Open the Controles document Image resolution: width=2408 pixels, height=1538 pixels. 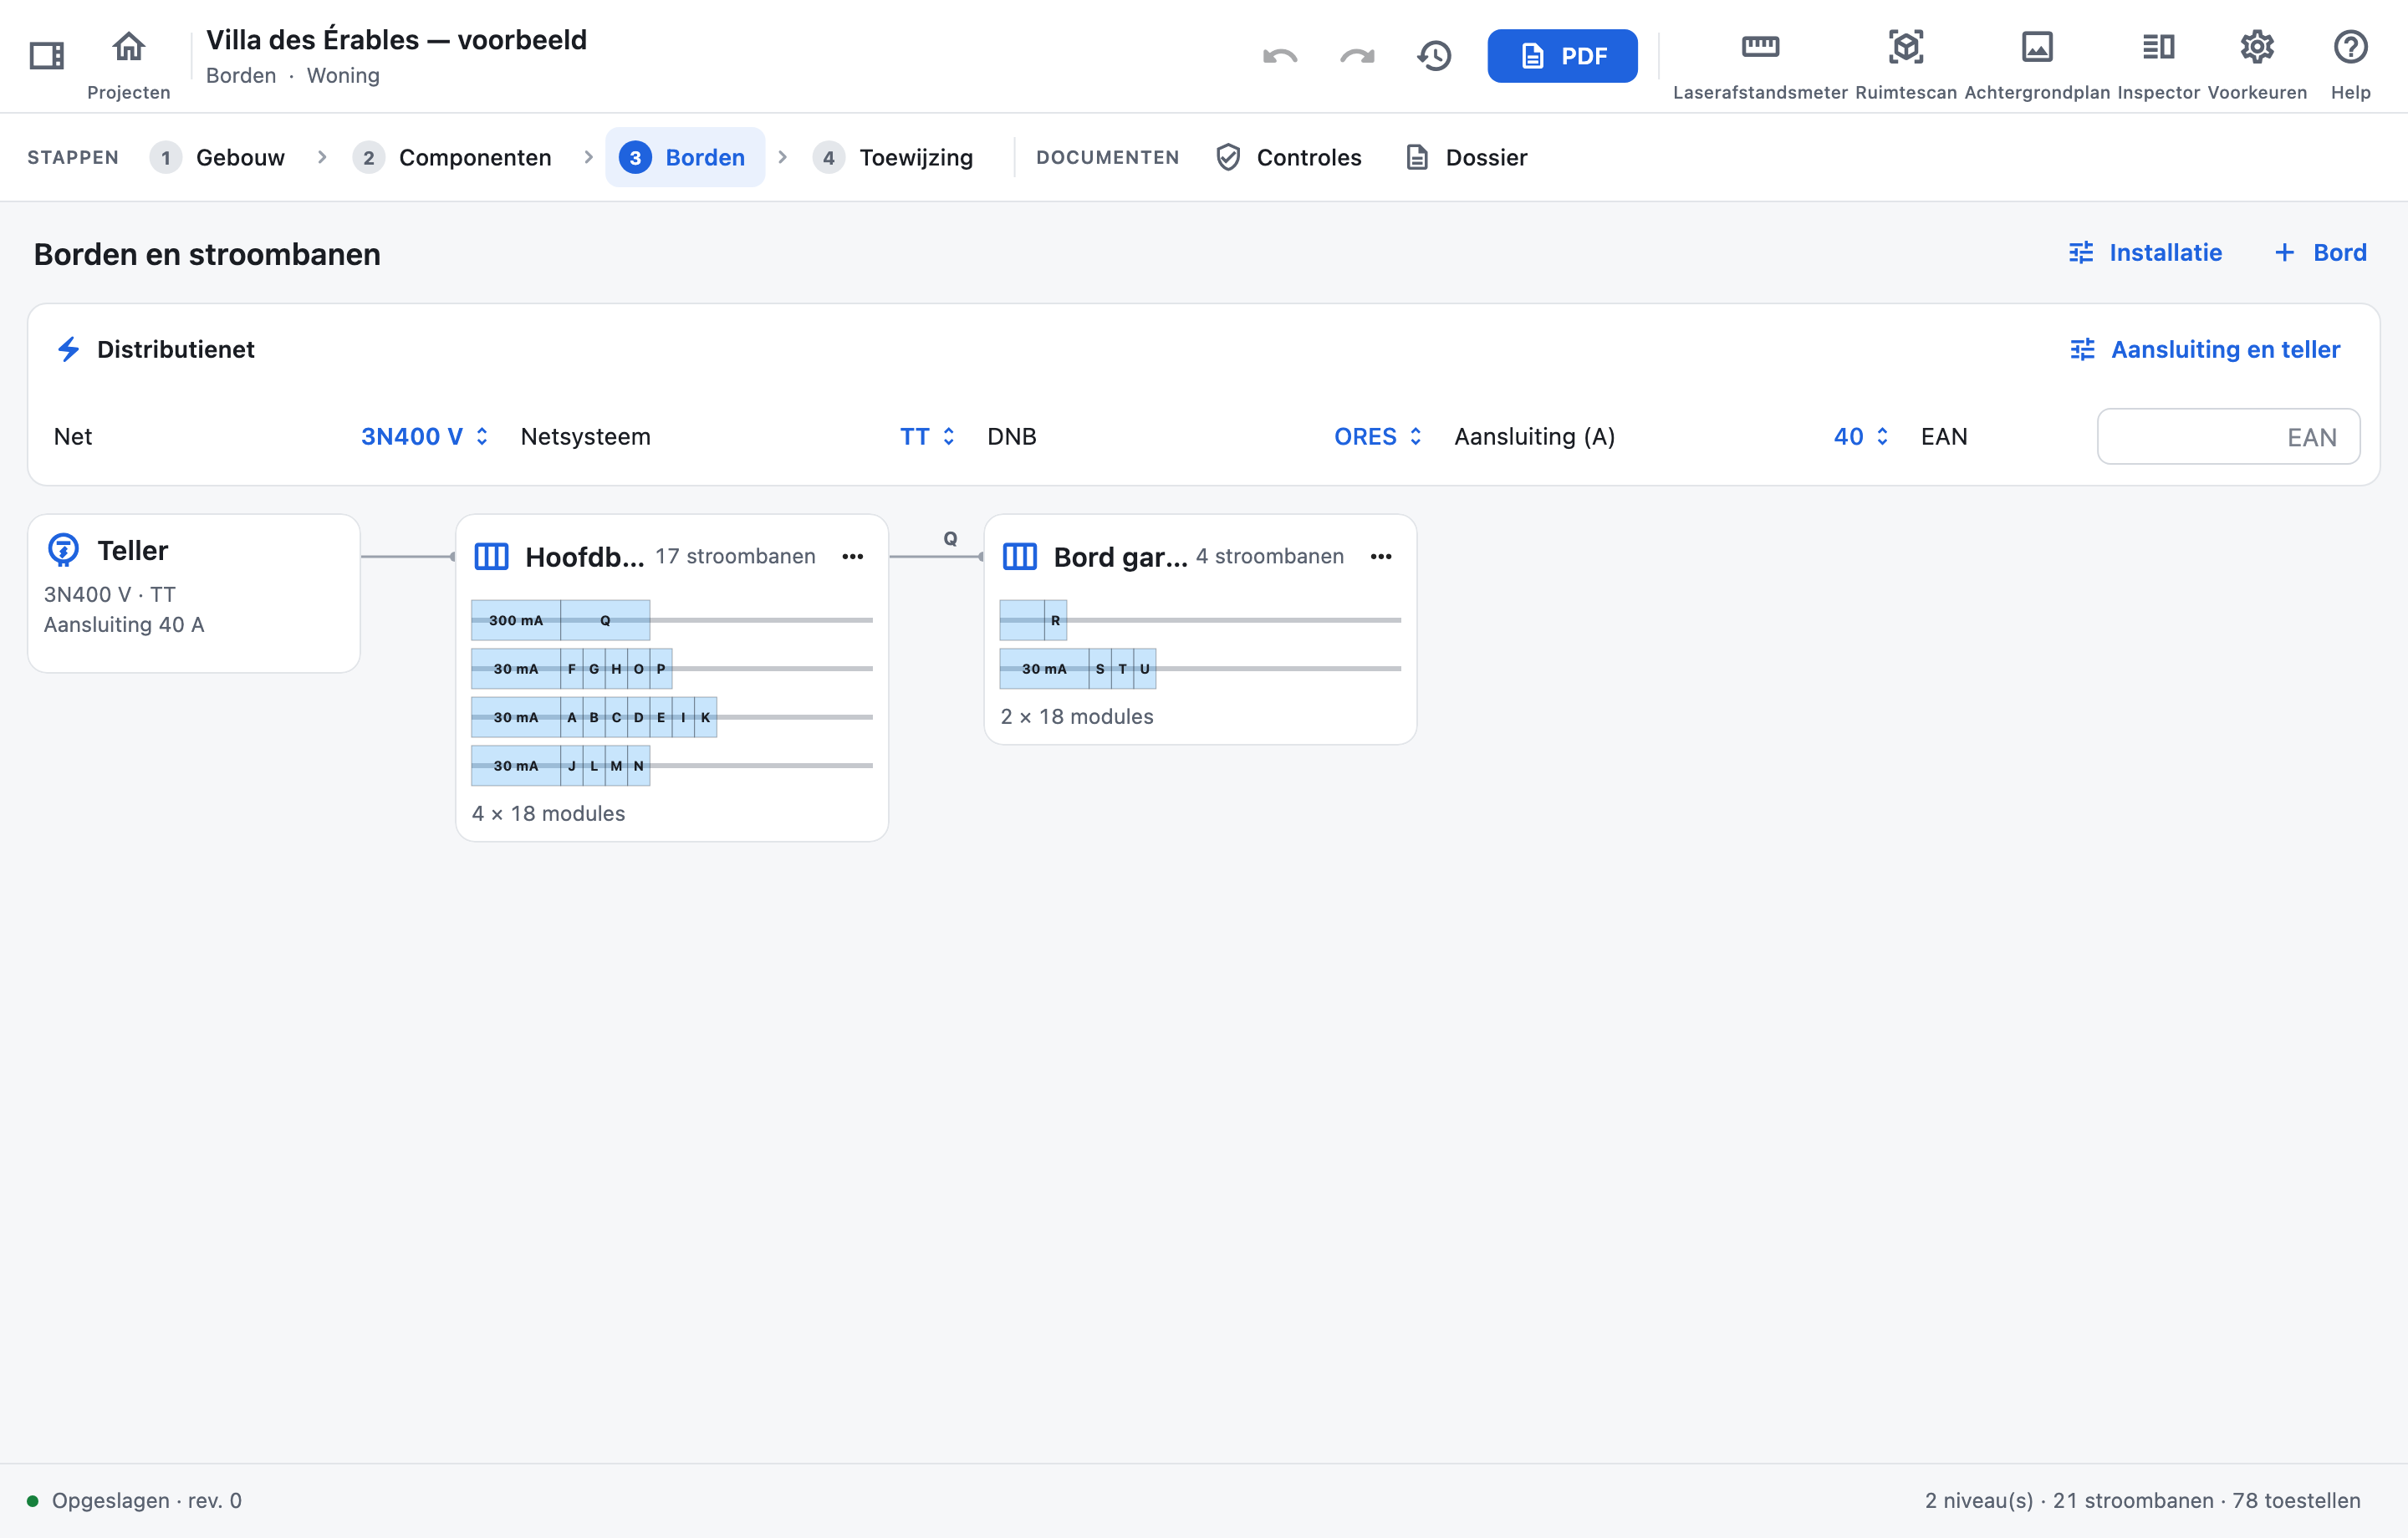pyautogui.click(x=1289, y=157)
